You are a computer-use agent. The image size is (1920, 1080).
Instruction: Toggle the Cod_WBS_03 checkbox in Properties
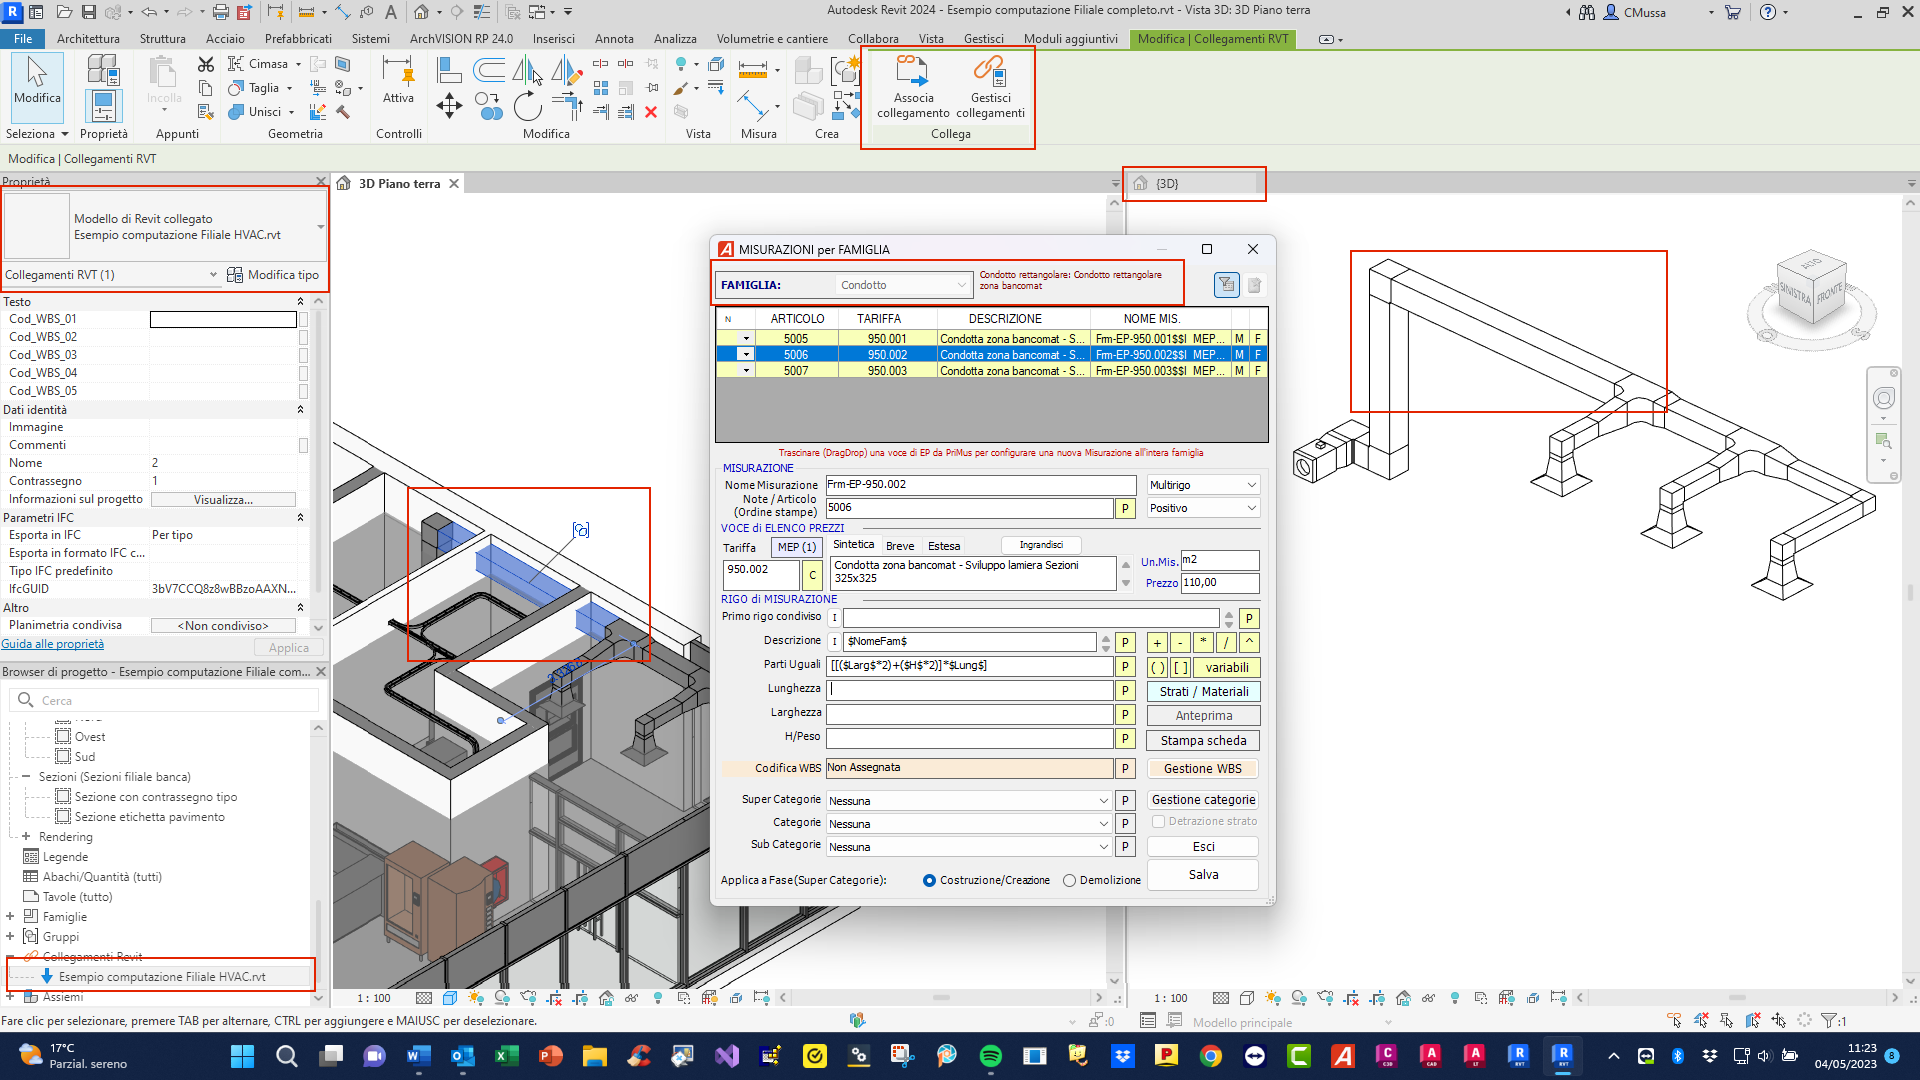pyautogui.click(x=303, y=356)
